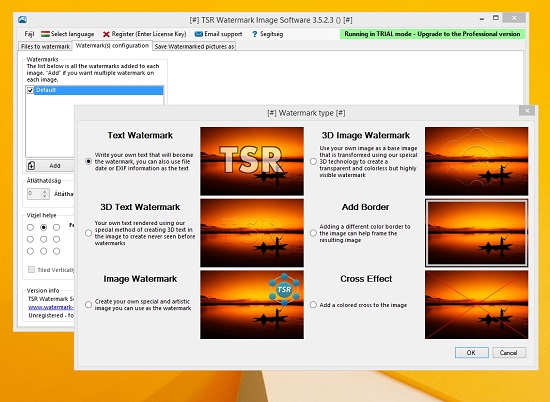550x402 pixels.
Task: Increase the Átláthatóság spinner value
Action: point(45,192)
